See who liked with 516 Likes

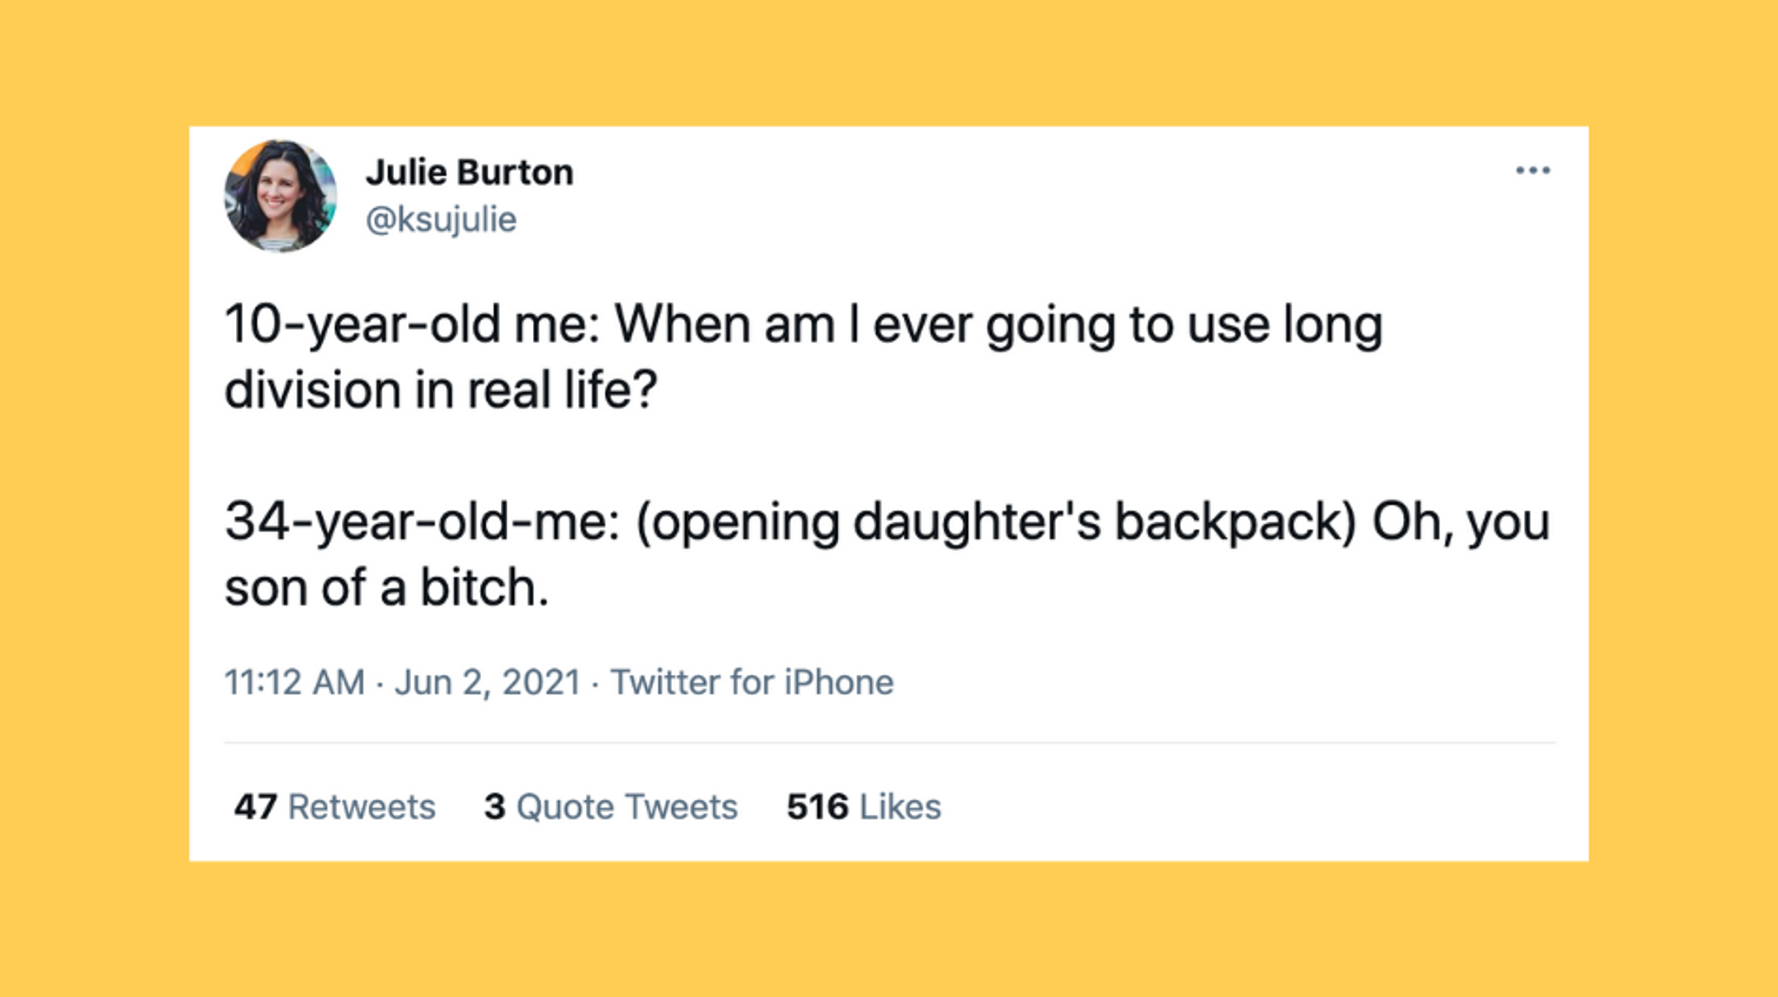pos(862,806)
